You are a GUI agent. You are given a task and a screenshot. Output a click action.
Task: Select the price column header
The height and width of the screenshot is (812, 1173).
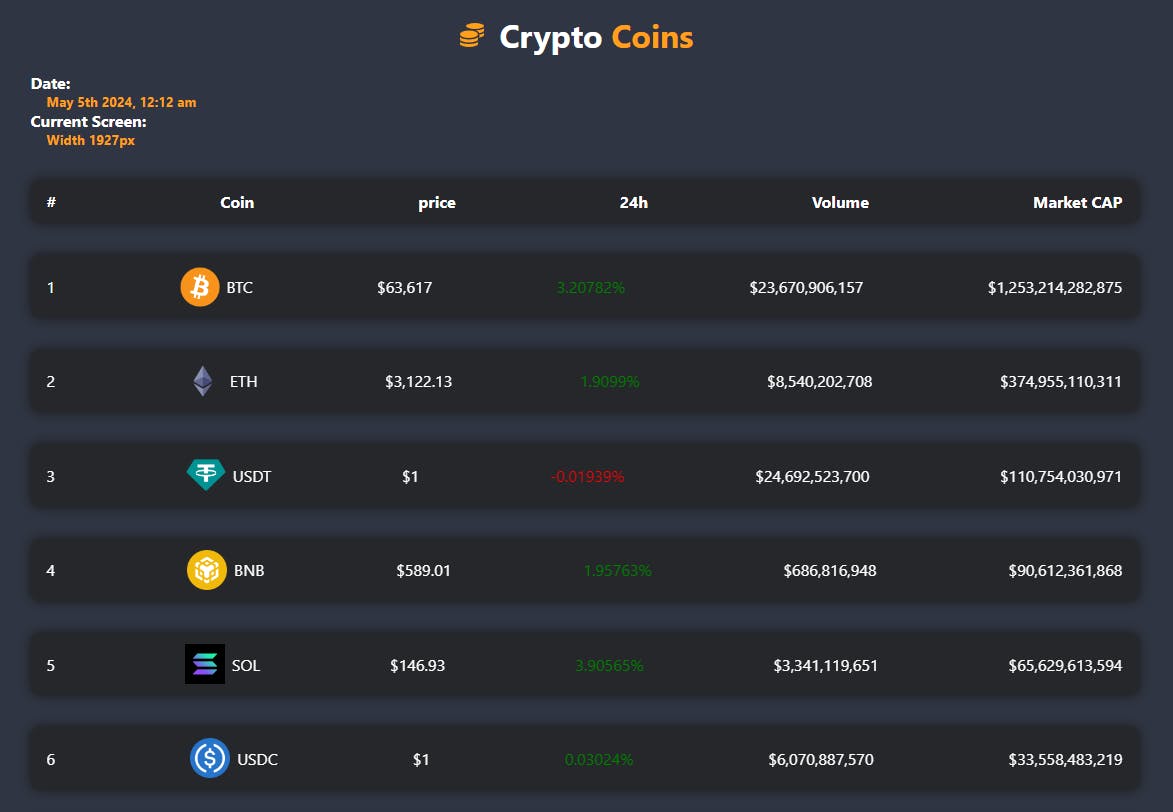437,203
